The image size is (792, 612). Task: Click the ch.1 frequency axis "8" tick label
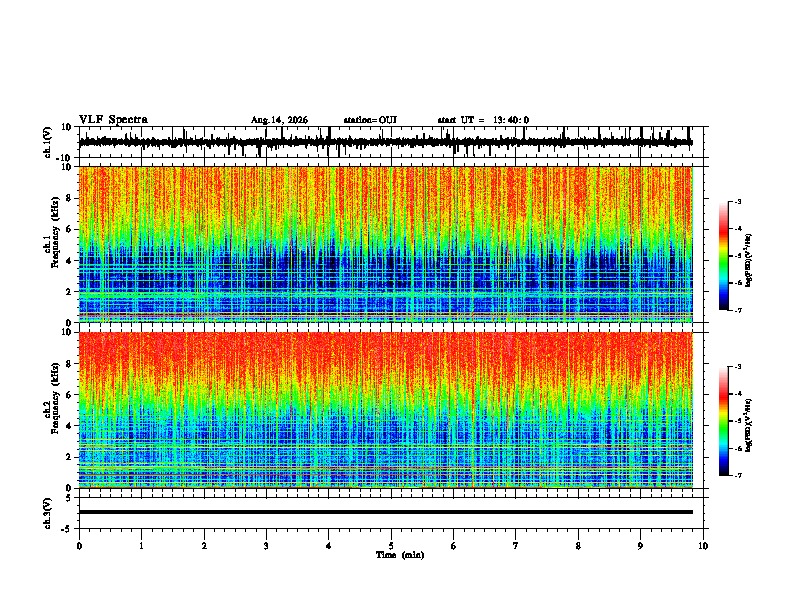pyautogui.click(x=69, y=198)
